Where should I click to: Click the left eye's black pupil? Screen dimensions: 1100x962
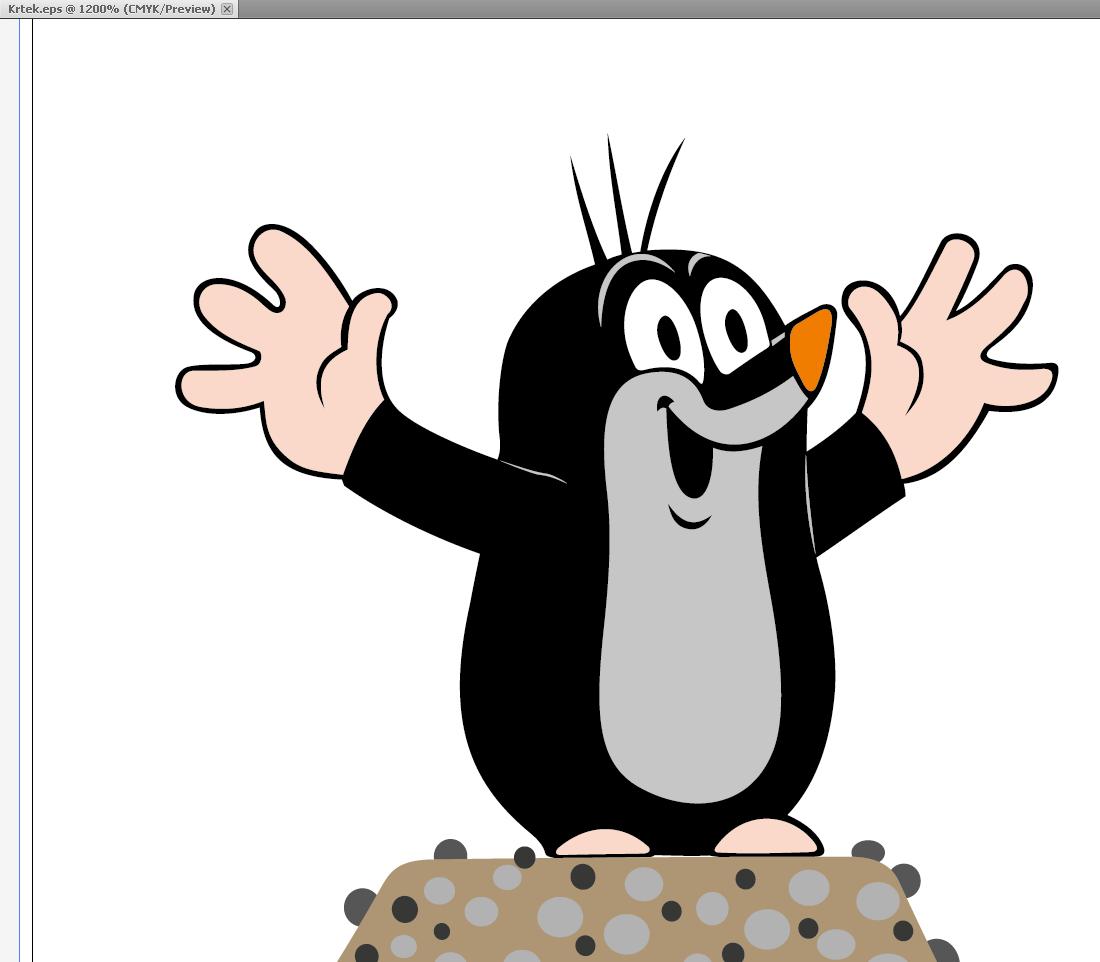[669, 338]
